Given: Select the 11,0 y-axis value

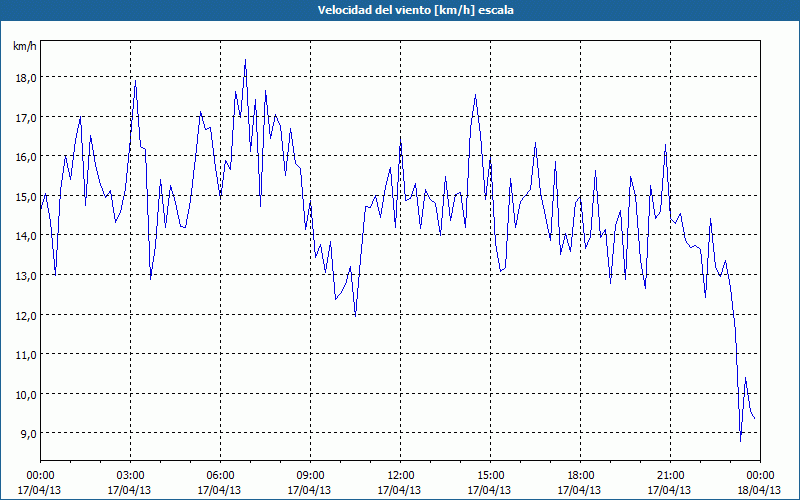Looking at the screenshot, I should tap(26, 355).
